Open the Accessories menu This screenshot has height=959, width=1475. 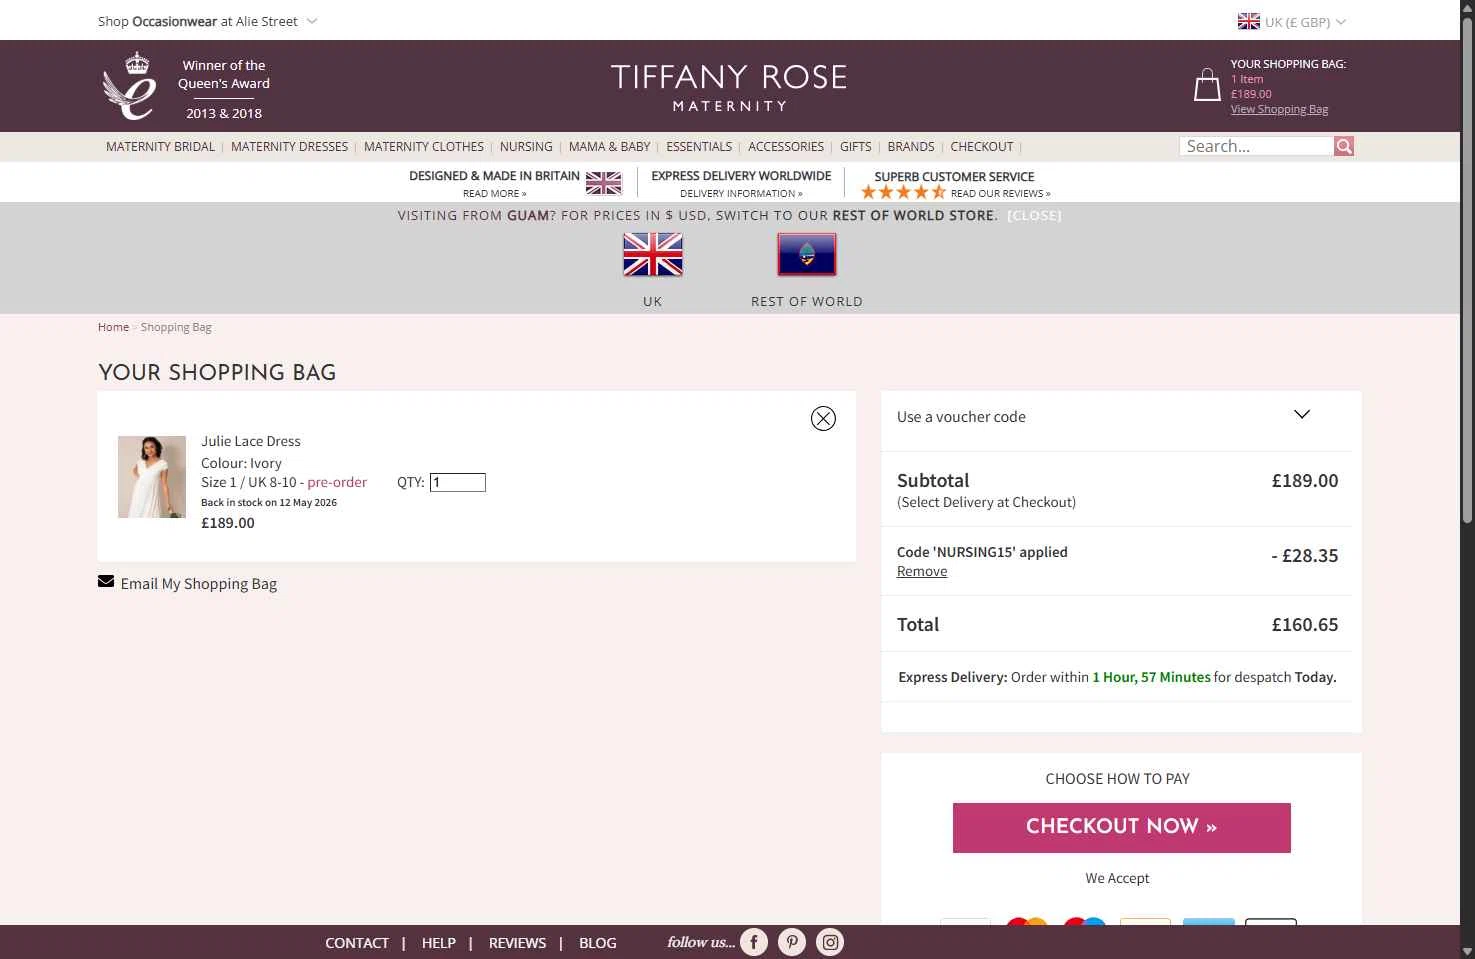pos(786,146)
